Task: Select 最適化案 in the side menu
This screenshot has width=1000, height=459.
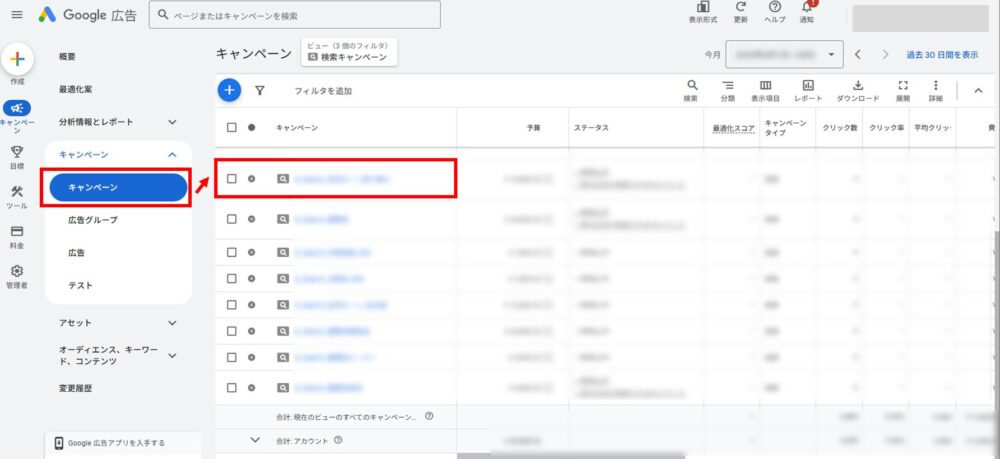Action: 76,90
